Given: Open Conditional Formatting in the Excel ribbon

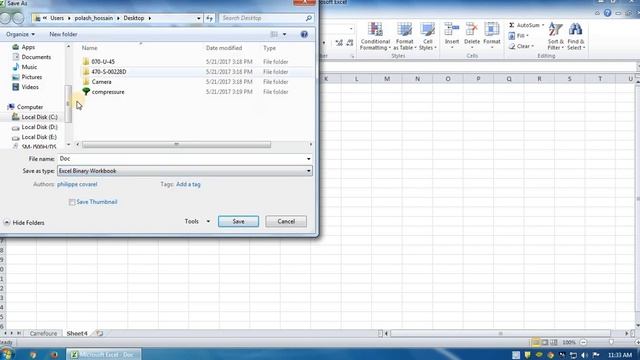Looking at the screenshot, I should (x=375, y=36).
